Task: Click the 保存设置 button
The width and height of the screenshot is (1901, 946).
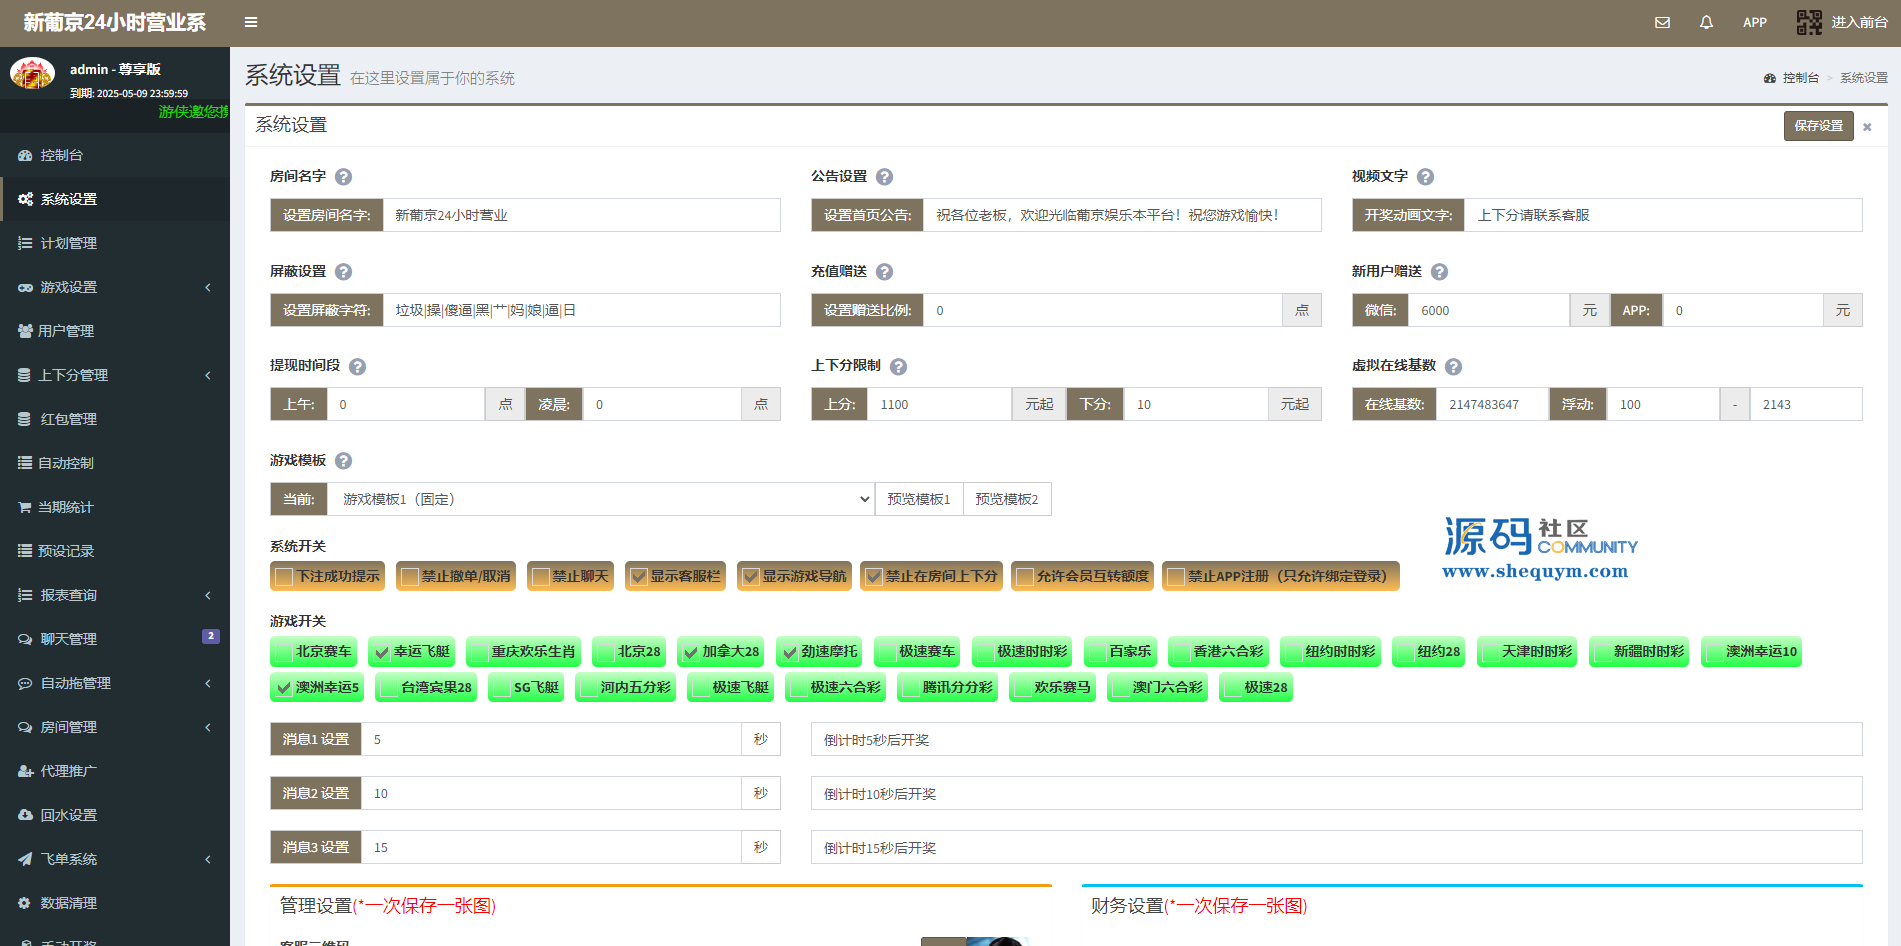Action: tap(1818, 126)
